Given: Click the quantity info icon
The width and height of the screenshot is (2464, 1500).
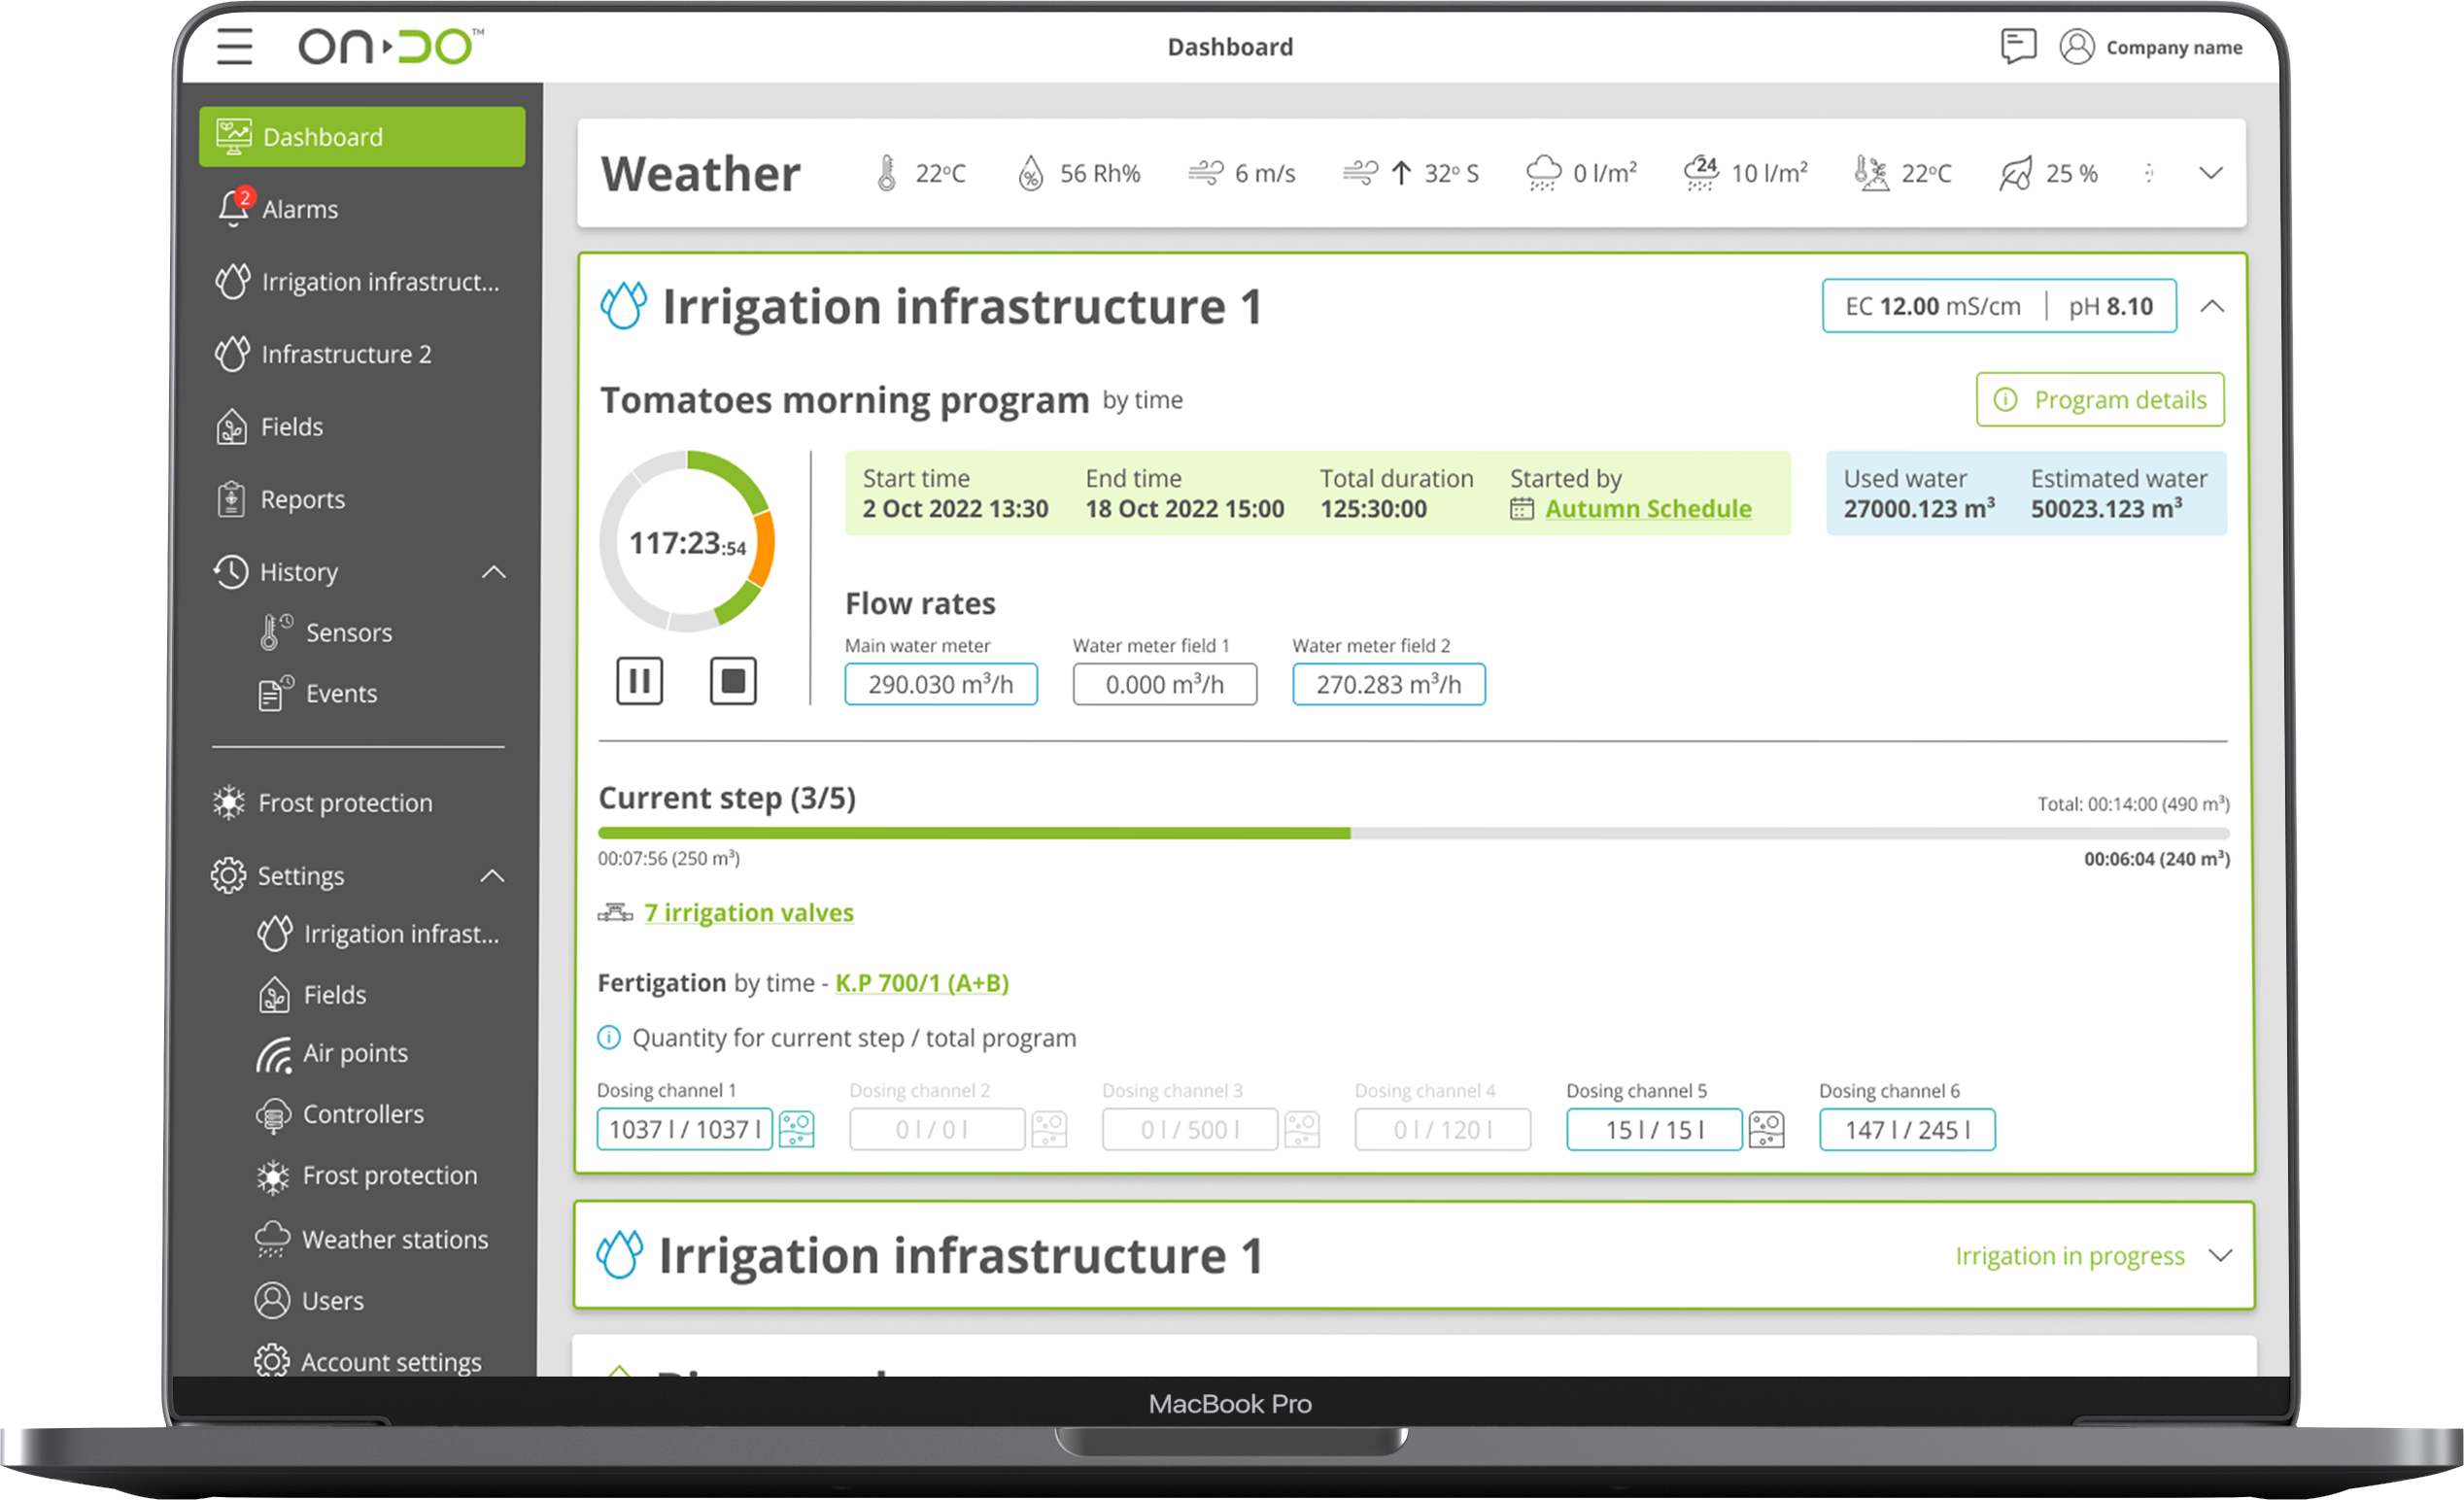Looking at the screenshot, I should 609,1037.
